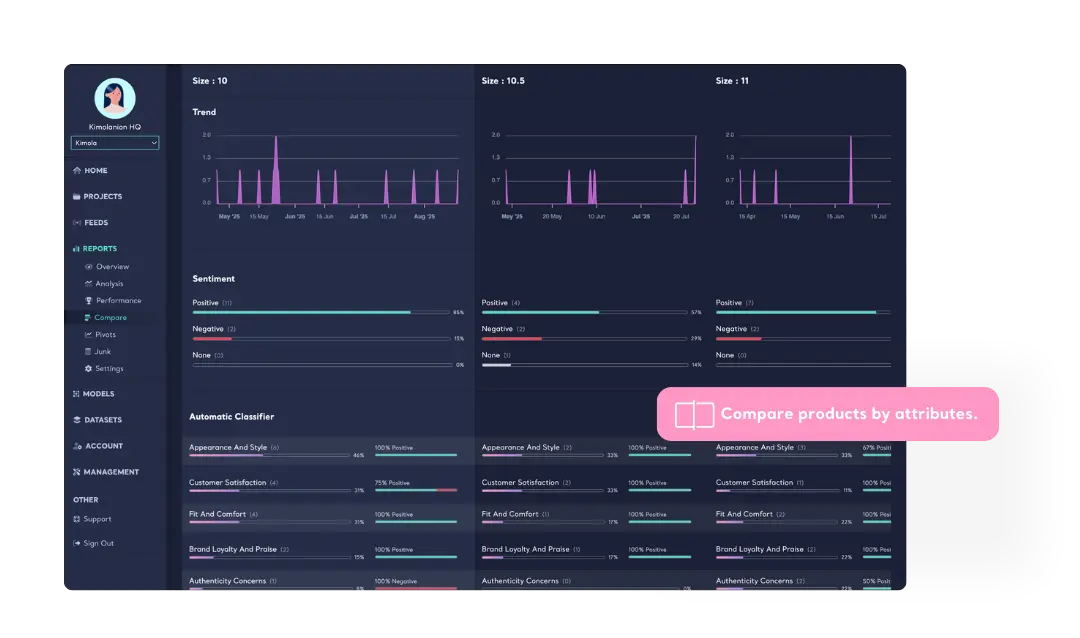Click the Sign Out arrow icon
1080x638 pixels.
tap(77, 544)
